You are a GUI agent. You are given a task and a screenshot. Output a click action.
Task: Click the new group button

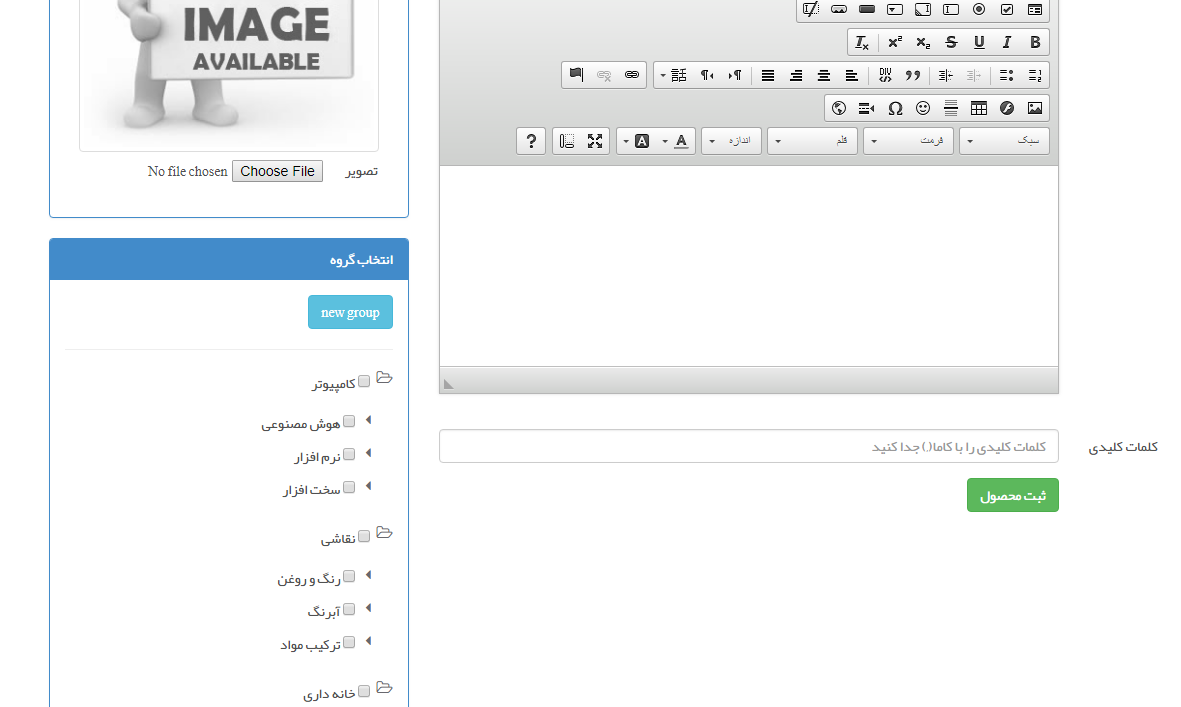(x=350, y=312)
